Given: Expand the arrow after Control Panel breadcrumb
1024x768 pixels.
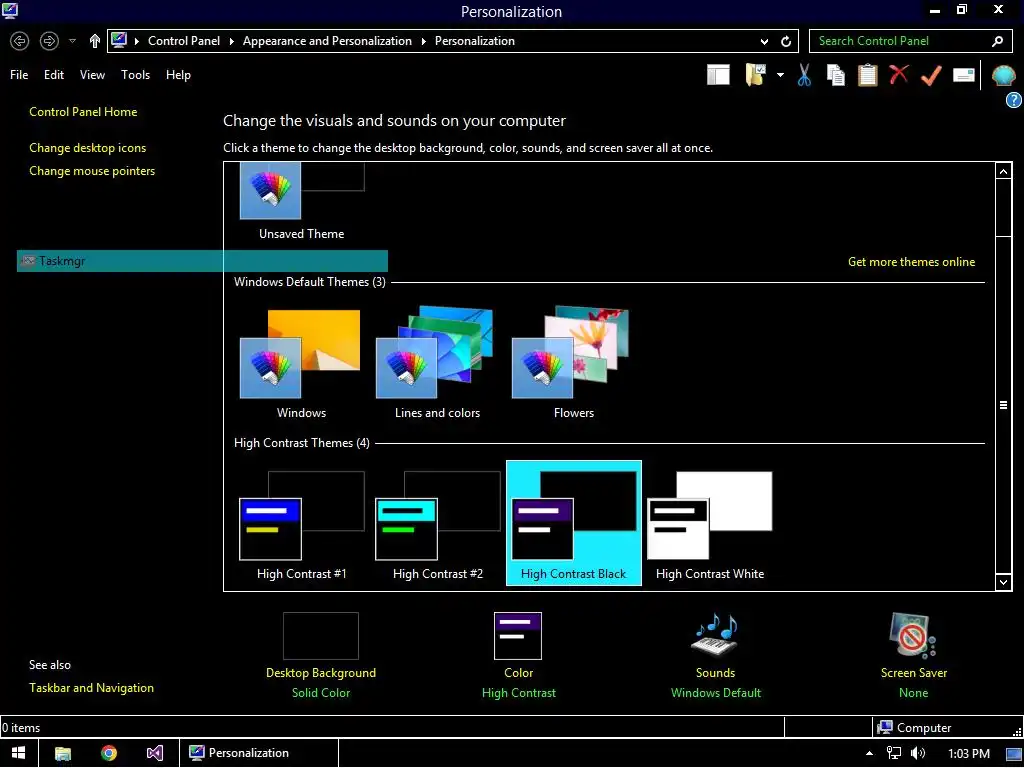Looking at the screenshot, I should [x=231, y=41].
